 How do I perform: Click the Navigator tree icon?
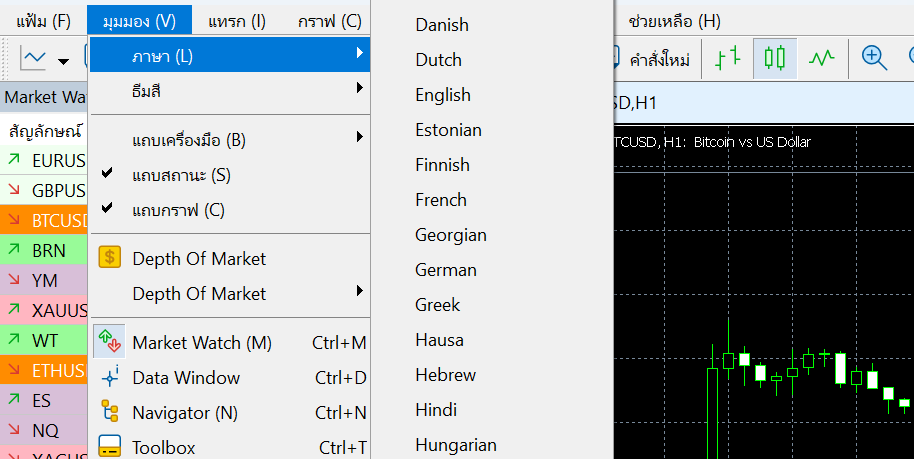click(110, 412)
